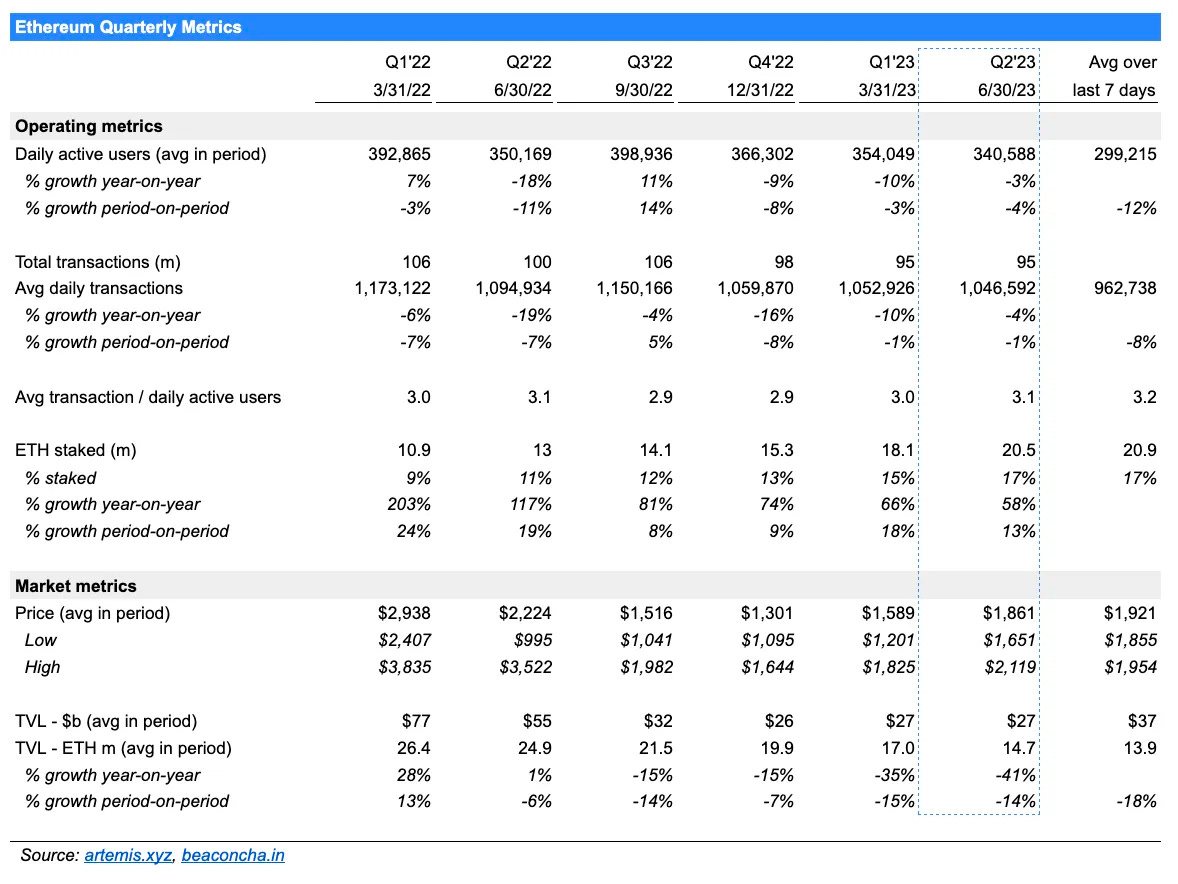This screenshot has height=884, width=1178.
Task: Click the Daily active users row label
Action: pos(140,154)
